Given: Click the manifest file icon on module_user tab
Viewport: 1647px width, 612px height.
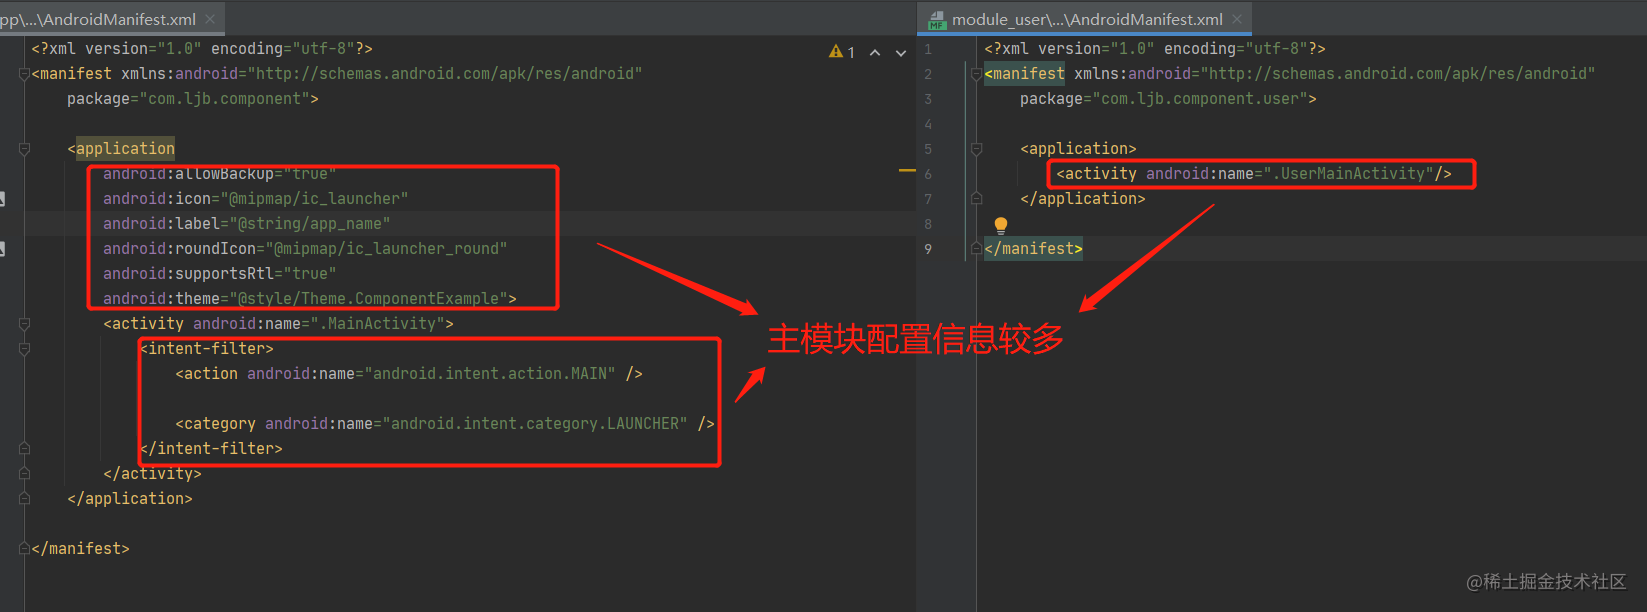Looking at the screenshot, I should pyautogui.click(x=937, y=20).
